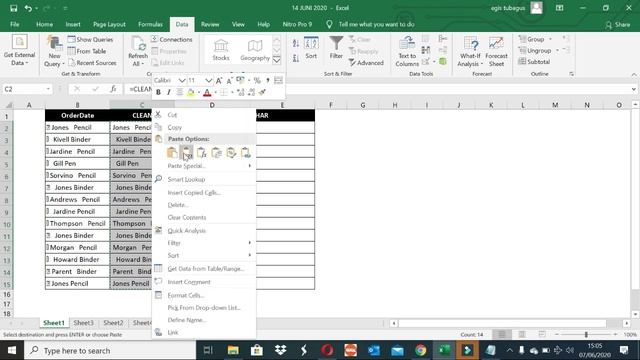Adjust the zoom slider handle

pyautogui.click(x=586, y=334)
